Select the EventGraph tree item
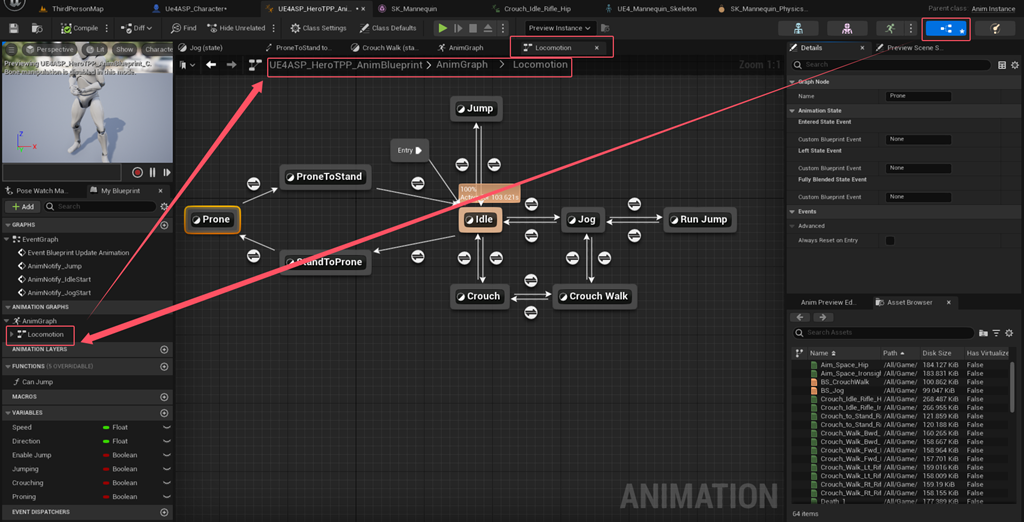 (40, 239)
